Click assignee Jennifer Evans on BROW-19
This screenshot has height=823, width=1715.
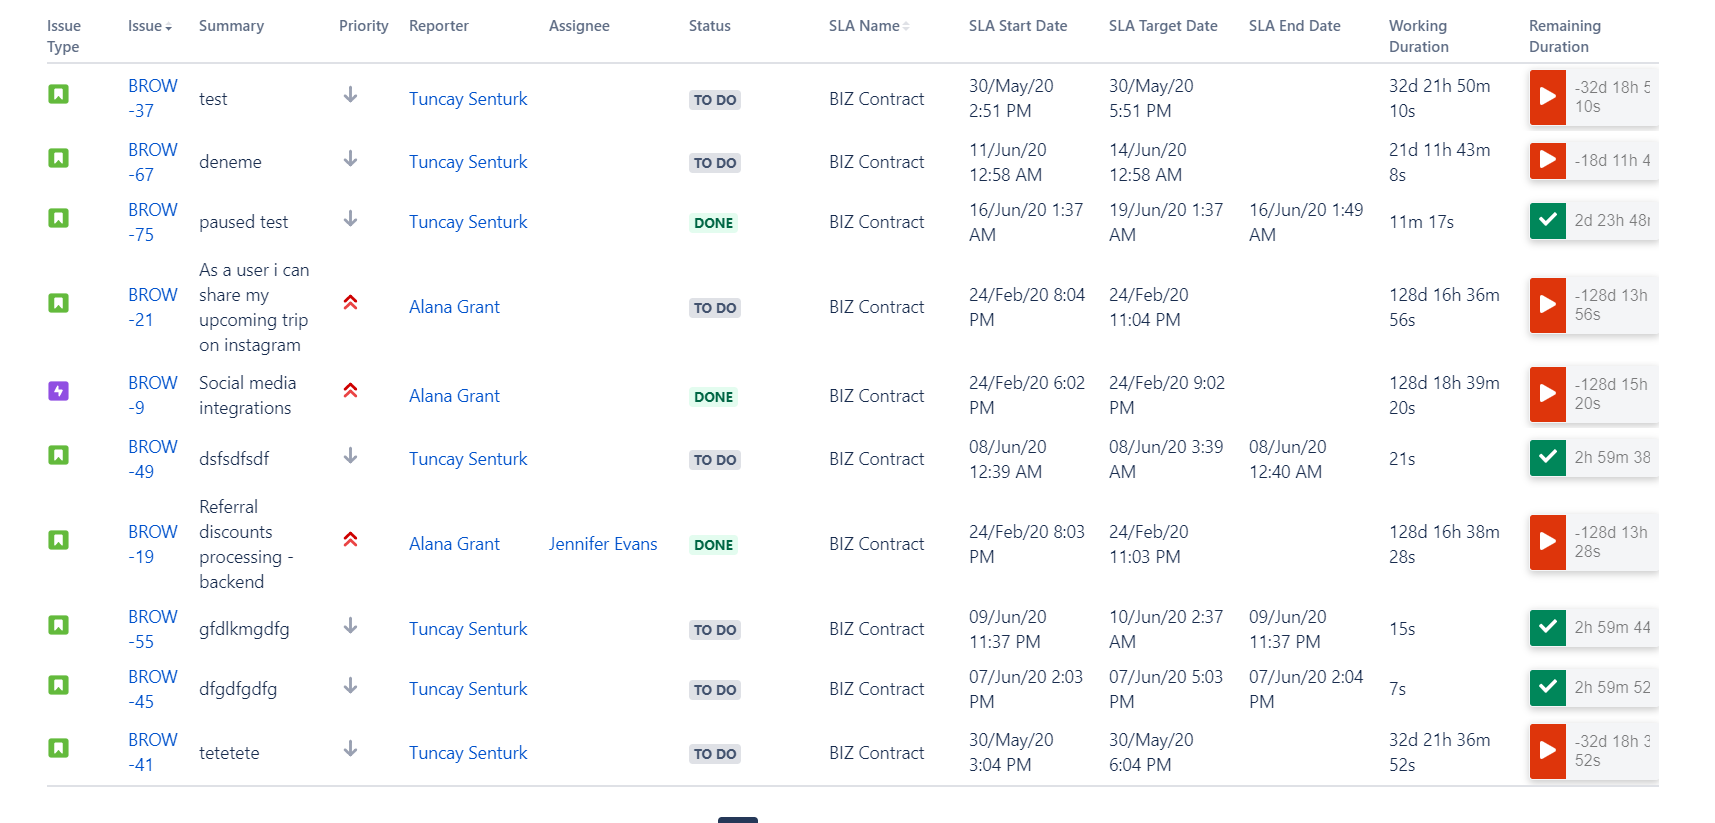(x=603, y=543)
